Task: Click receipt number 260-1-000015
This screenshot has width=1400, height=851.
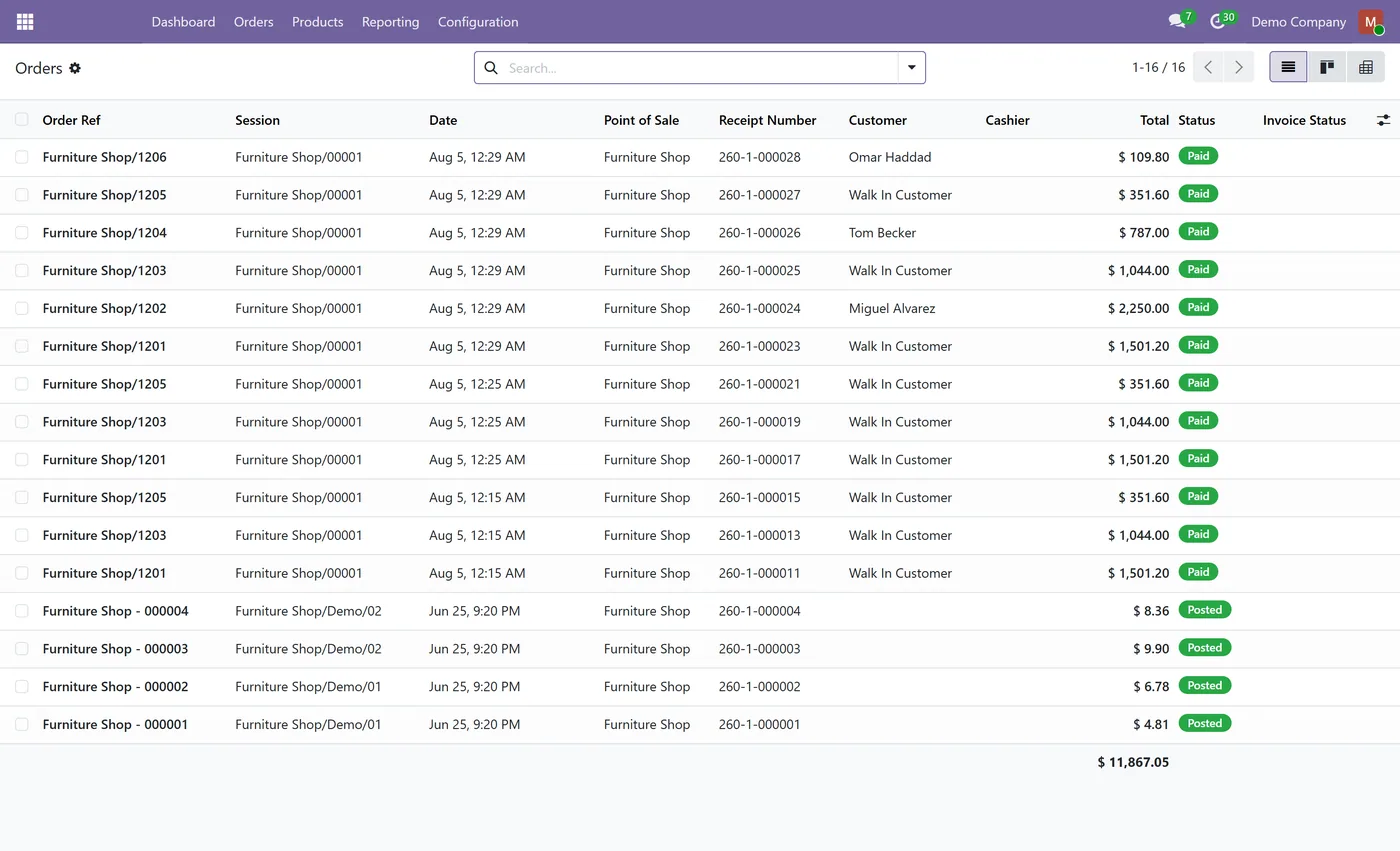Action: point(759,497)
